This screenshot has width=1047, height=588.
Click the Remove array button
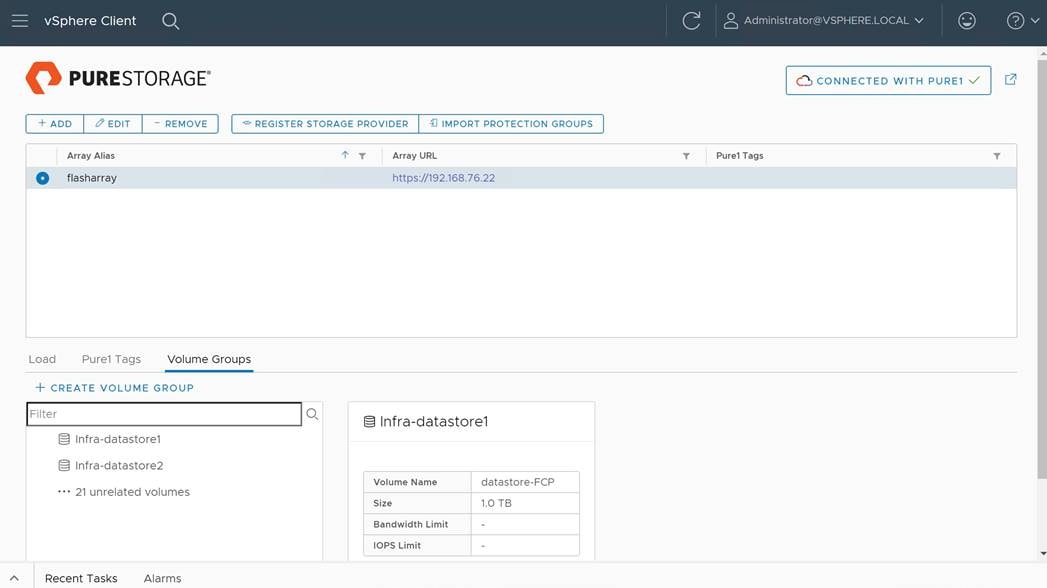tap(180, 123)
